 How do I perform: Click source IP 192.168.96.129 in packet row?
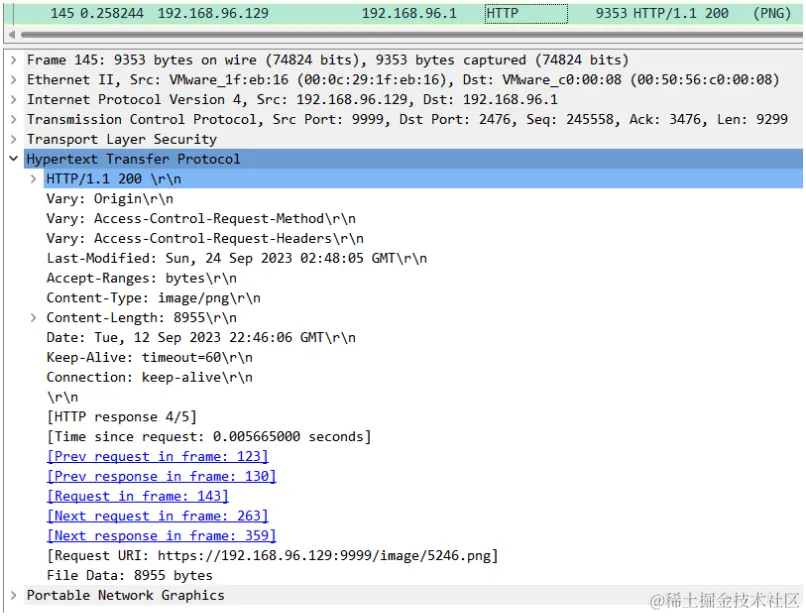click(213, 13)
